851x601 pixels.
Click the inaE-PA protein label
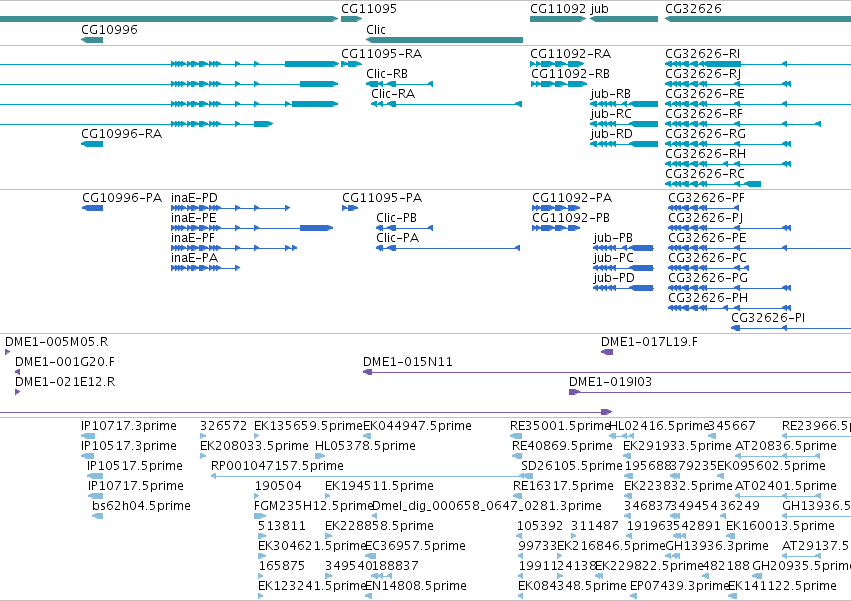point(194,258)
